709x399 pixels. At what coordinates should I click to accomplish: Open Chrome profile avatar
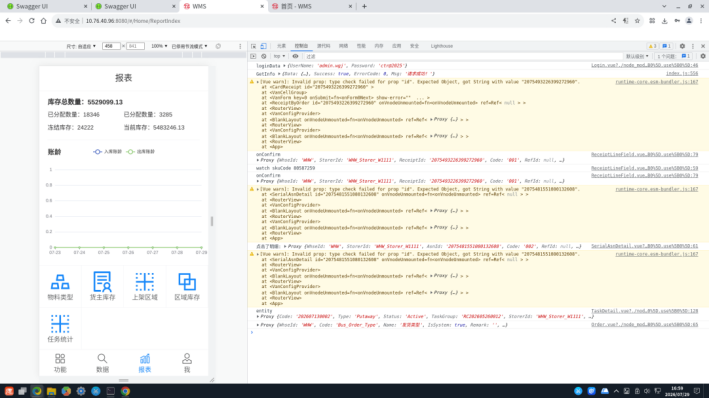(689, 21)
